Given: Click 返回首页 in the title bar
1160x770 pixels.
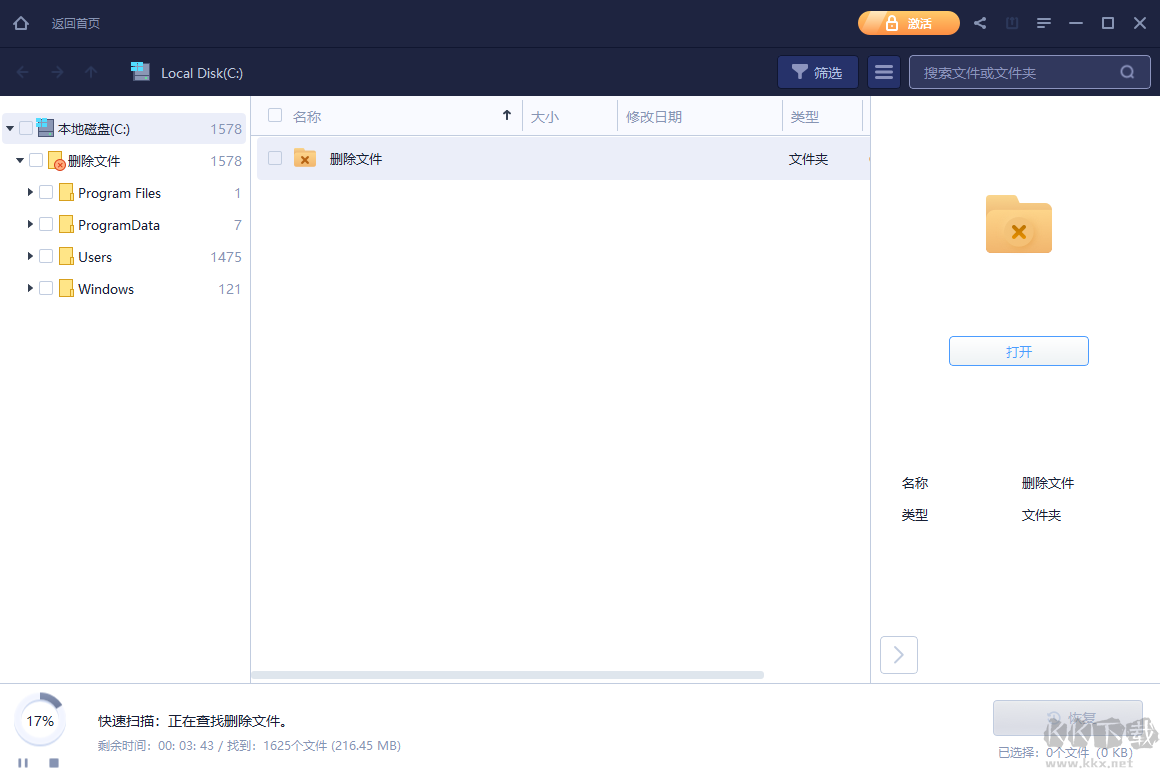Looking at the screenshot, I should pyautogui.click(x=76, y=22).
